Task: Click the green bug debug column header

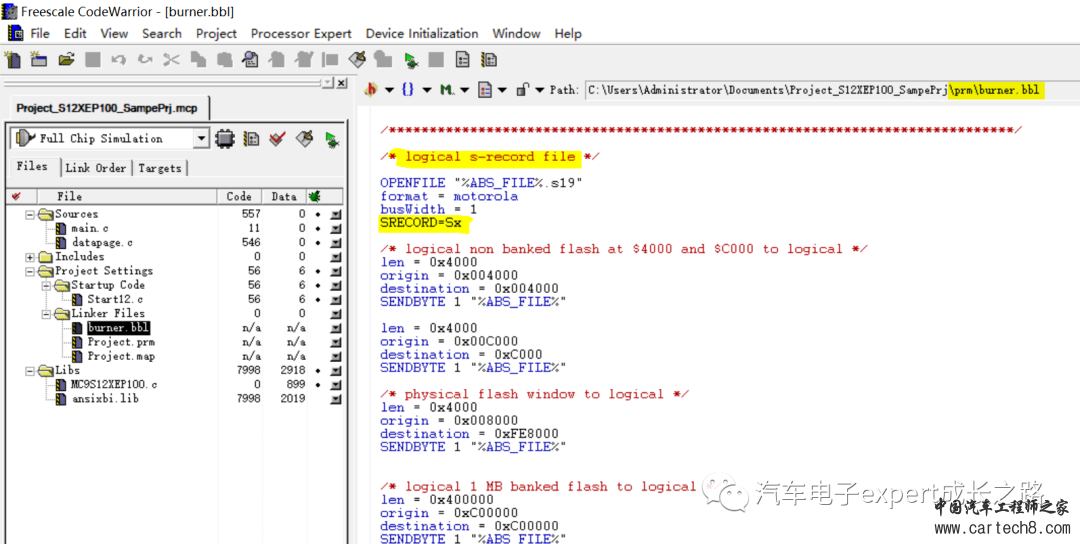Action: 316,196
